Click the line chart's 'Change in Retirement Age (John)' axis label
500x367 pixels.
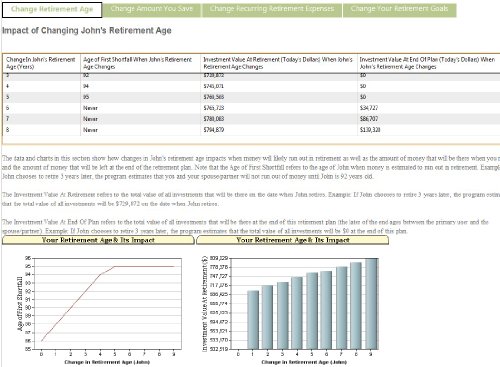[107, 362]
